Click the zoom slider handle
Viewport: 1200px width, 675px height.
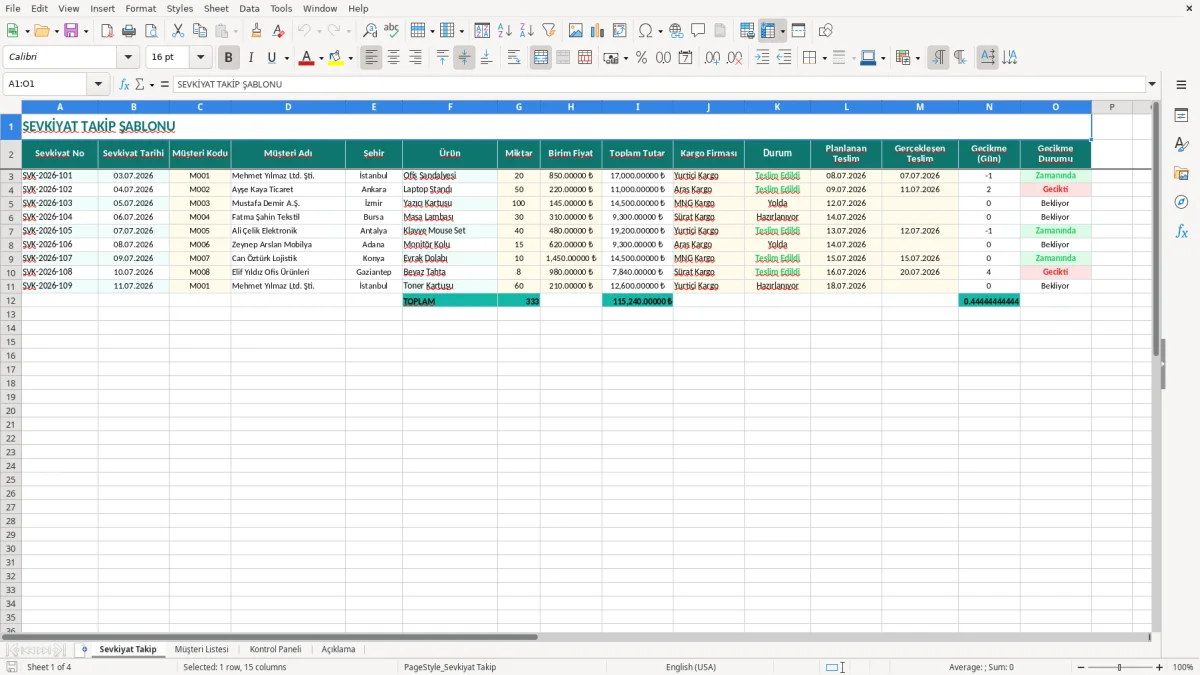(1119, 667)
